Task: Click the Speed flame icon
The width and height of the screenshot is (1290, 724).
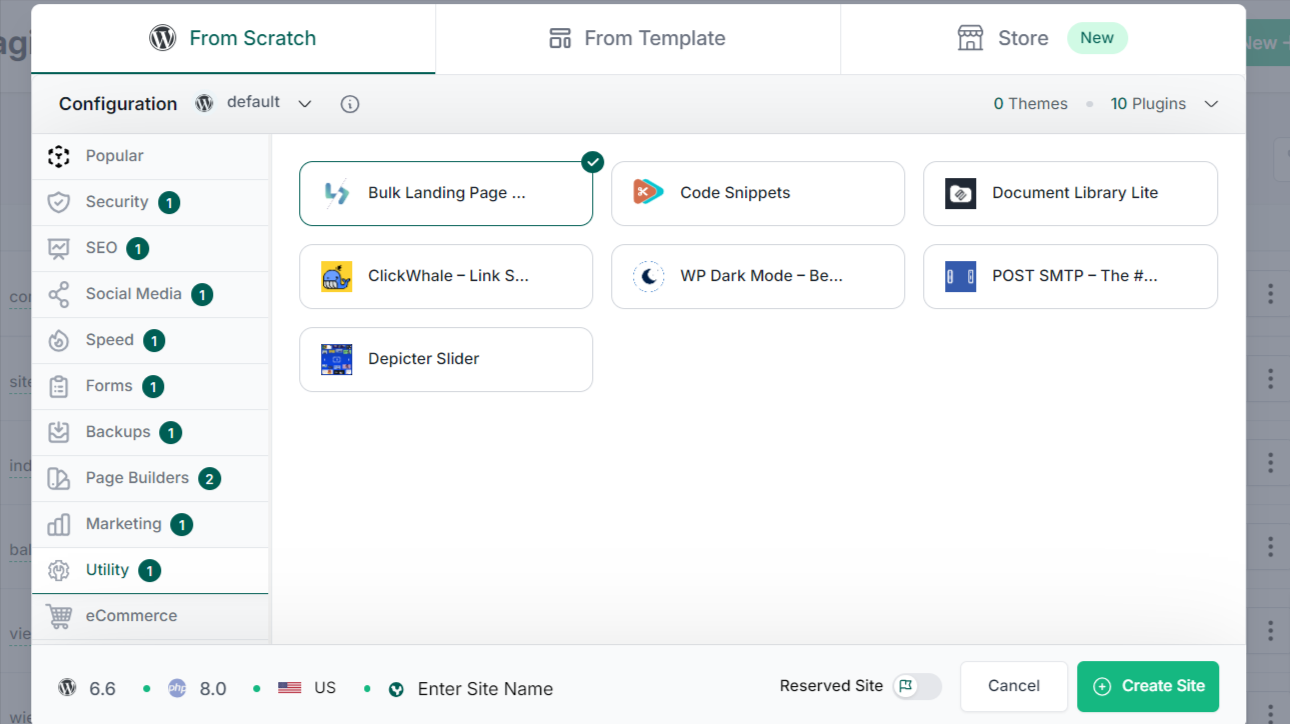Action: [59, 340]
